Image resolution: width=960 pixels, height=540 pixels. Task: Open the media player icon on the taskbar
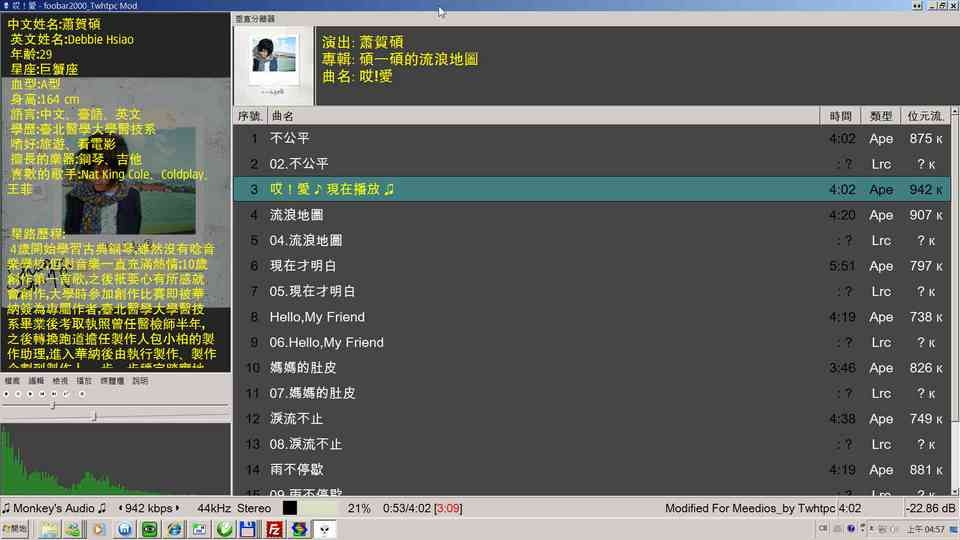pyautogui.click(x=99, y=529)
